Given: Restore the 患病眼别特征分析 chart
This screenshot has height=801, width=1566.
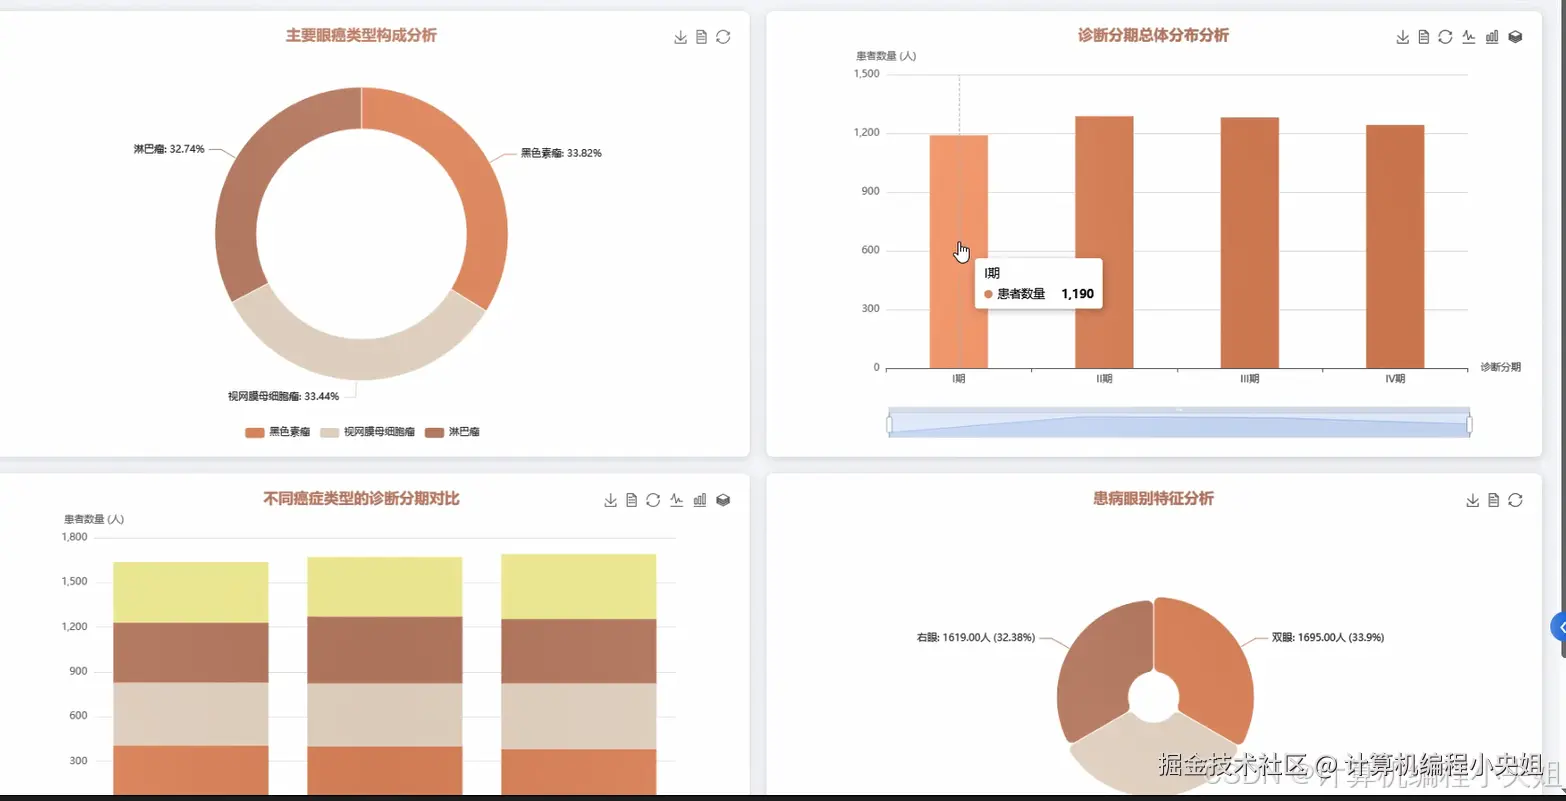Looking at the screenshot, I should [1515, 500].
